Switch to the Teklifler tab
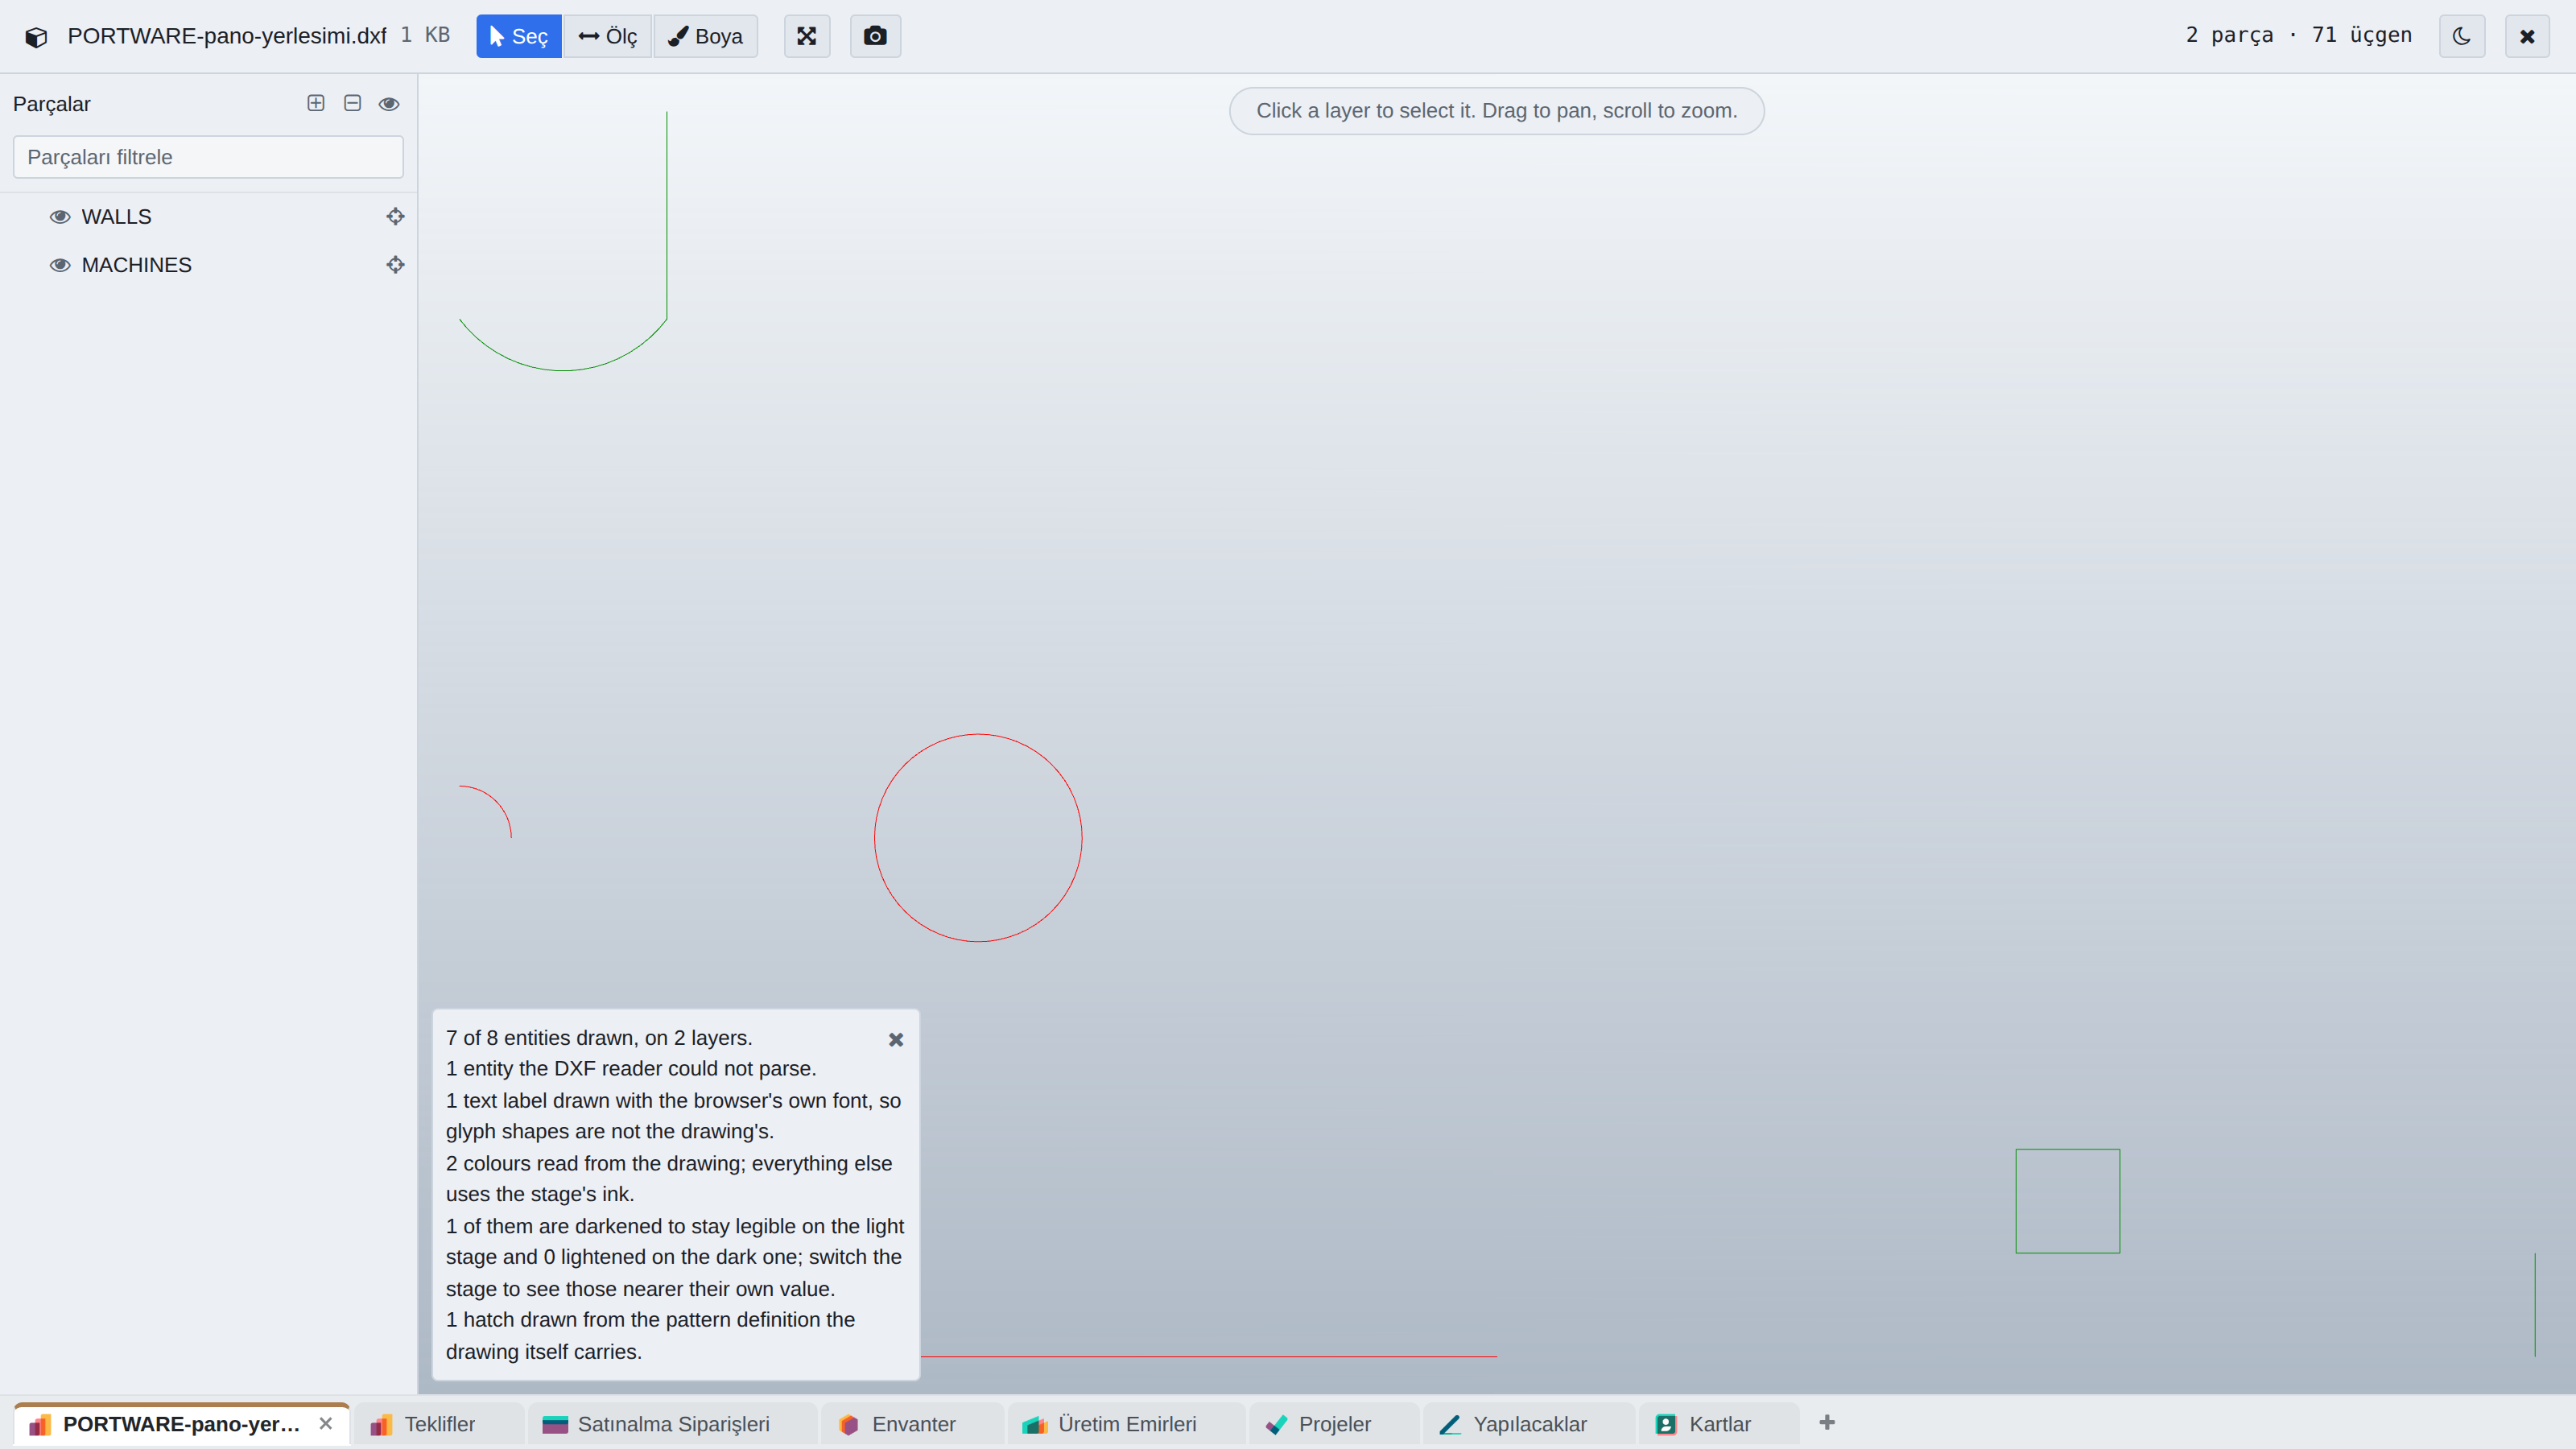Screen dimensions: 2576x1449 [438, 1424]
